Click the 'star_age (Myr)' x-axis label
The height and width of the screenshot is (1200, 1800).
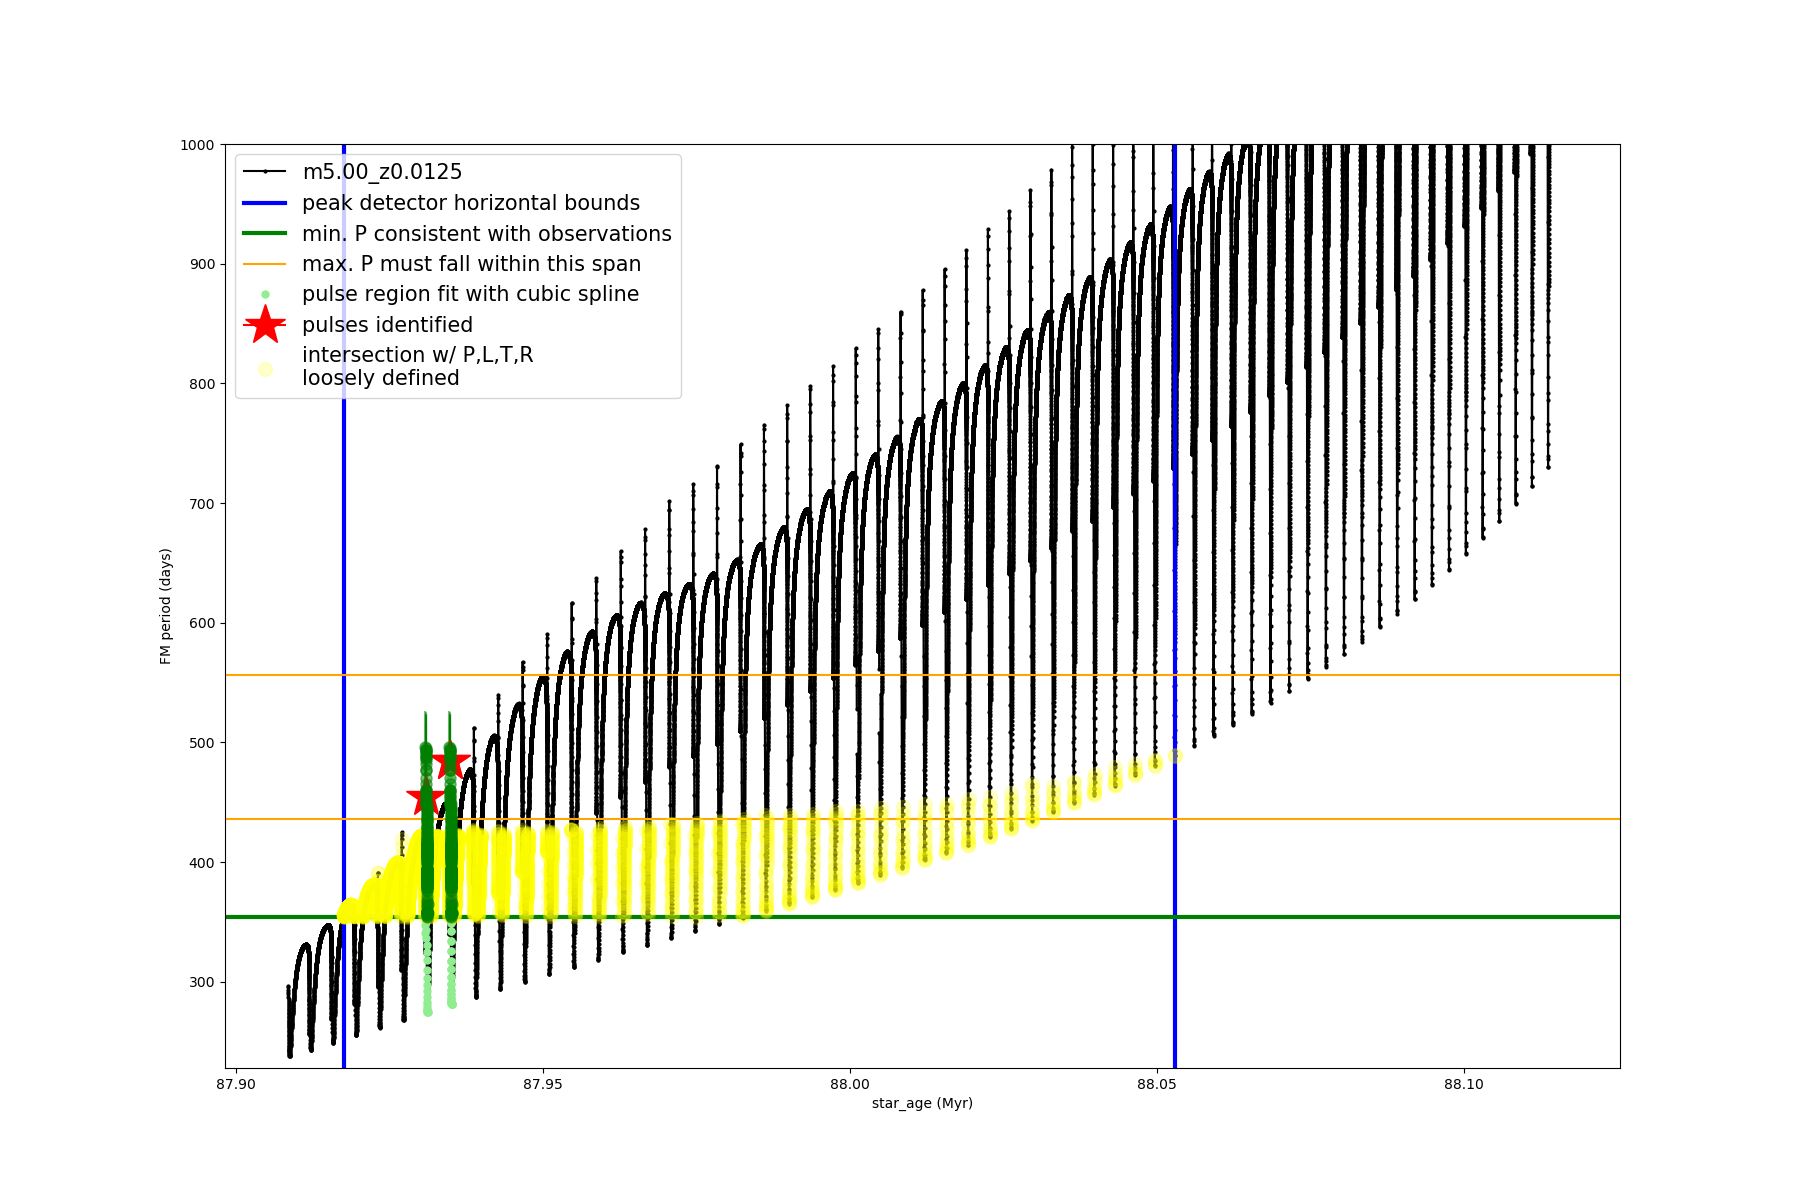(922, 1103)
